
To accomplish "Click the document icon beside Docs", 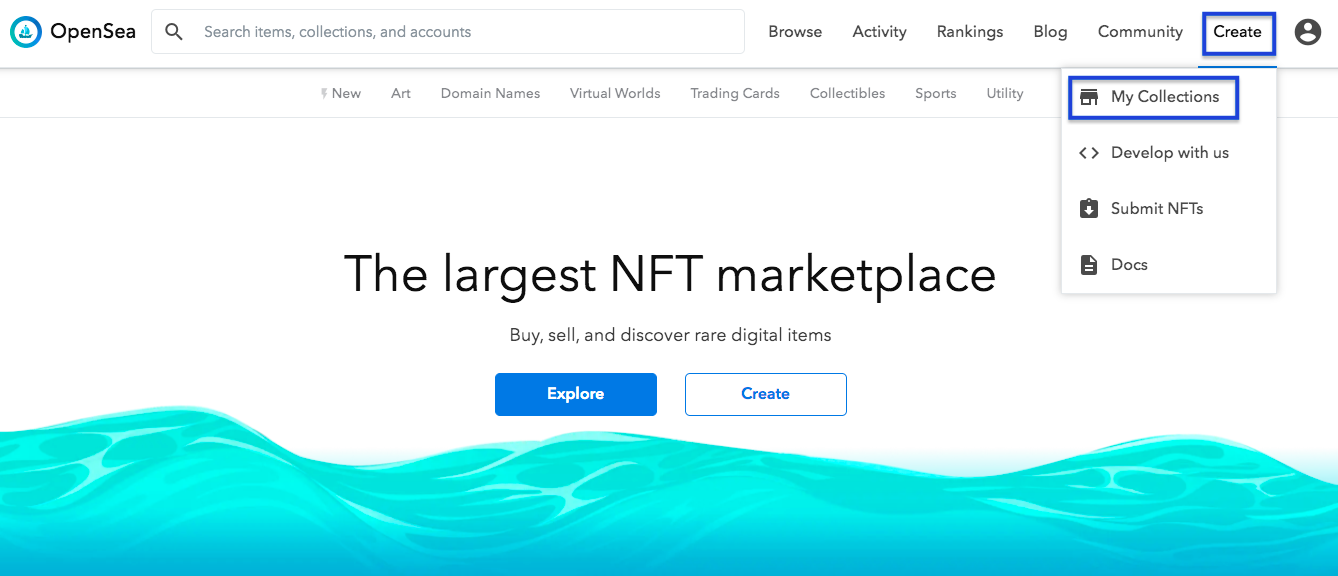I will [x=1089, y=264].
